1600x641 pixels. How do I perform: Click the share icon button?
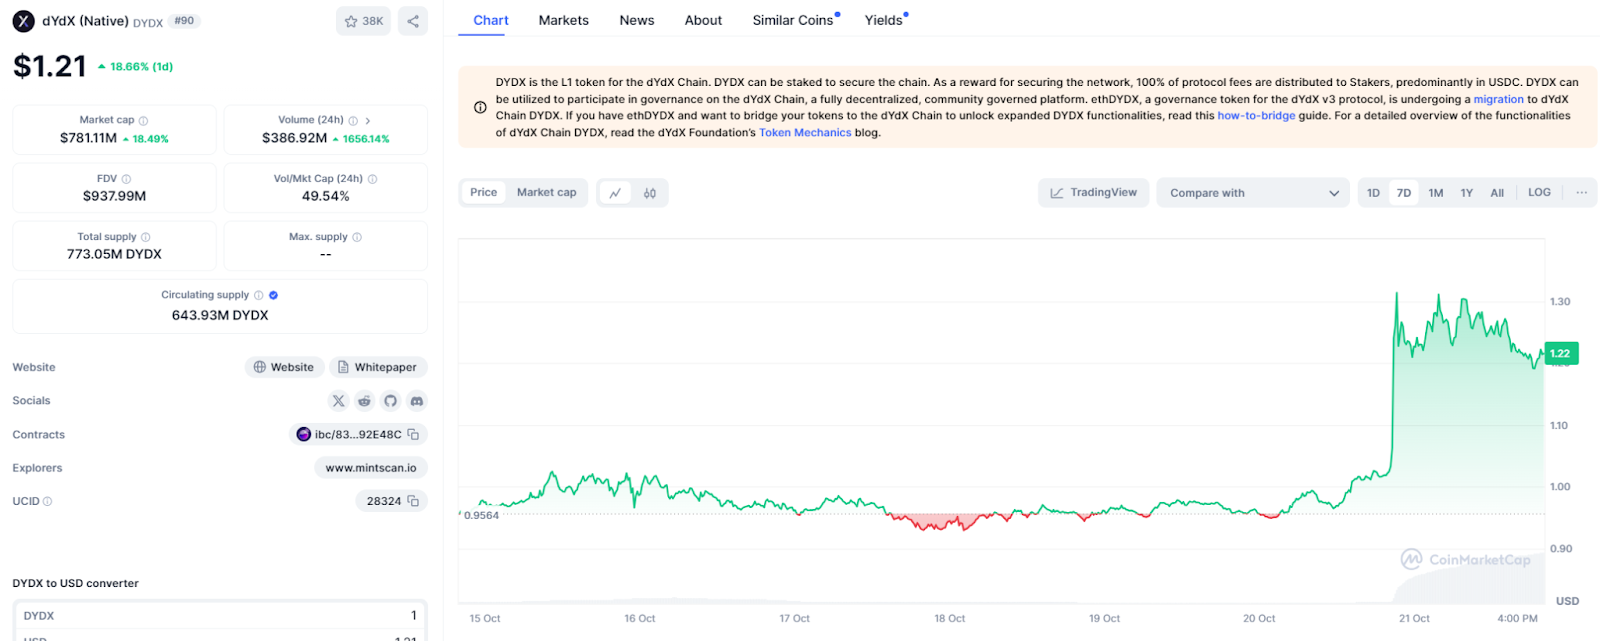pyautogui.click(x=413, y=21)
